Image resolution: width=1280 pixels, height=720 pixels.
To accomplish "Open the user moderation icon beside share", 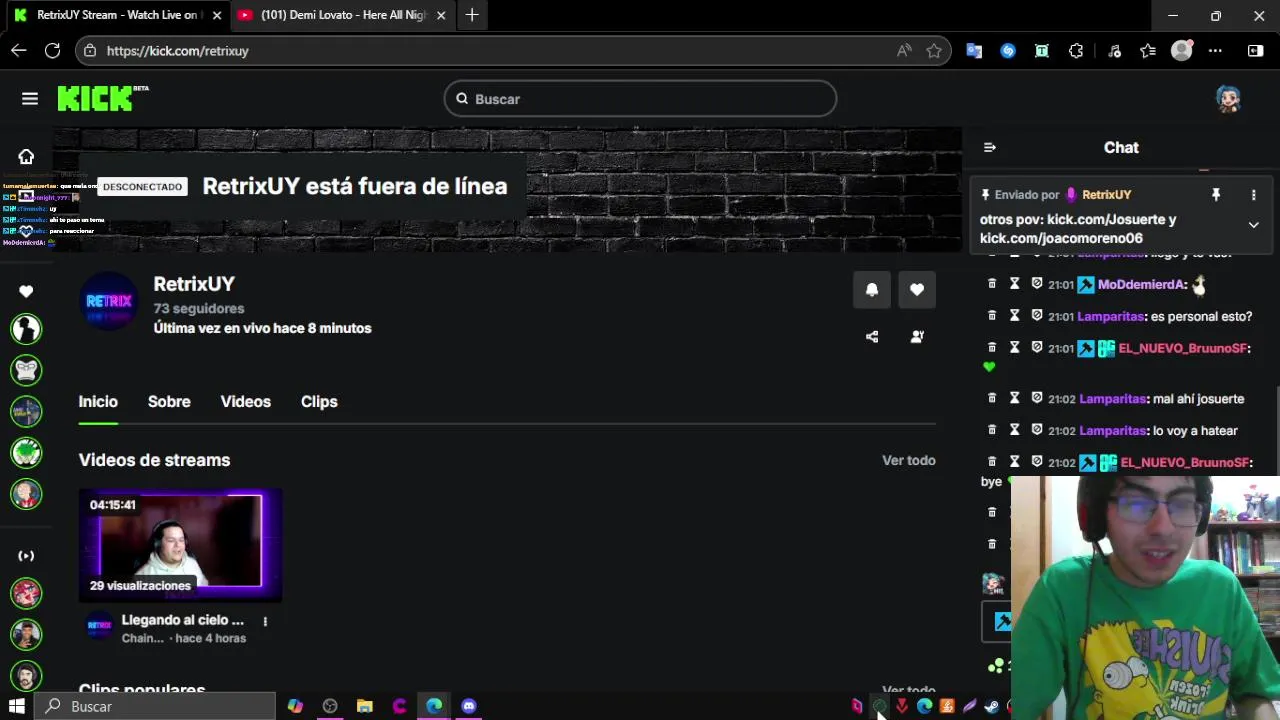I will coord(917,337).
